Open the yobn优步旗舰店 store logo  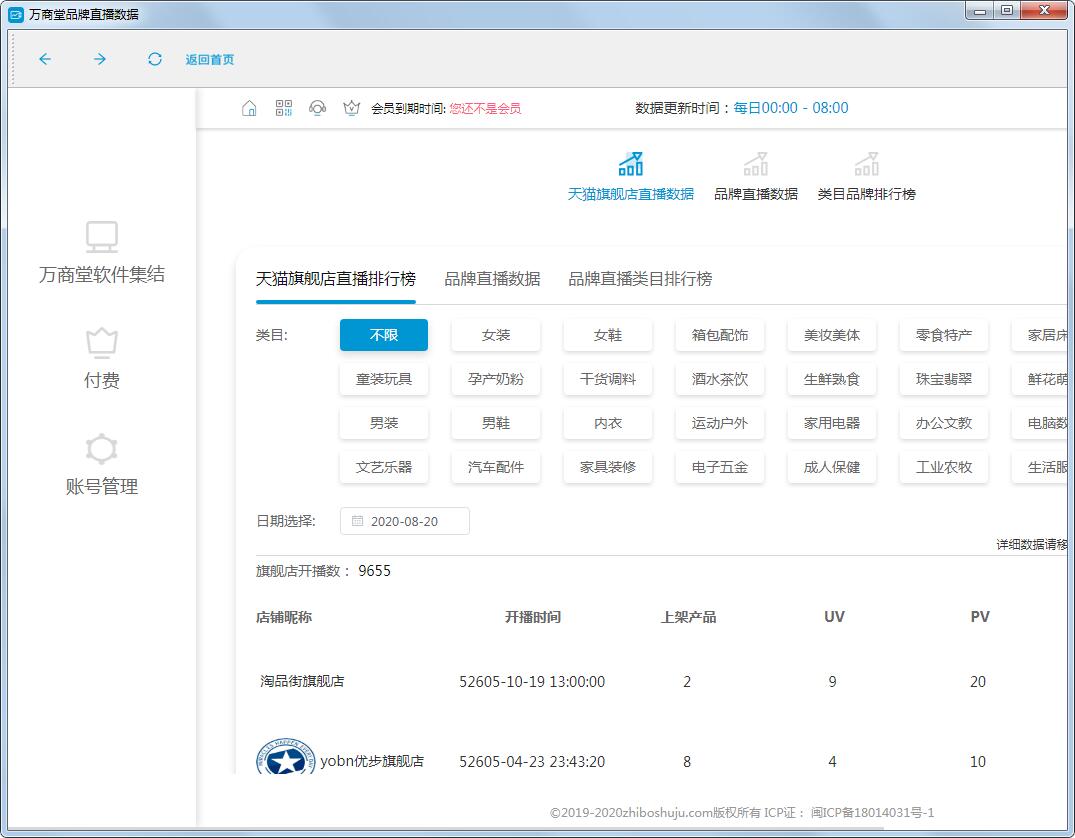[284, 760]
